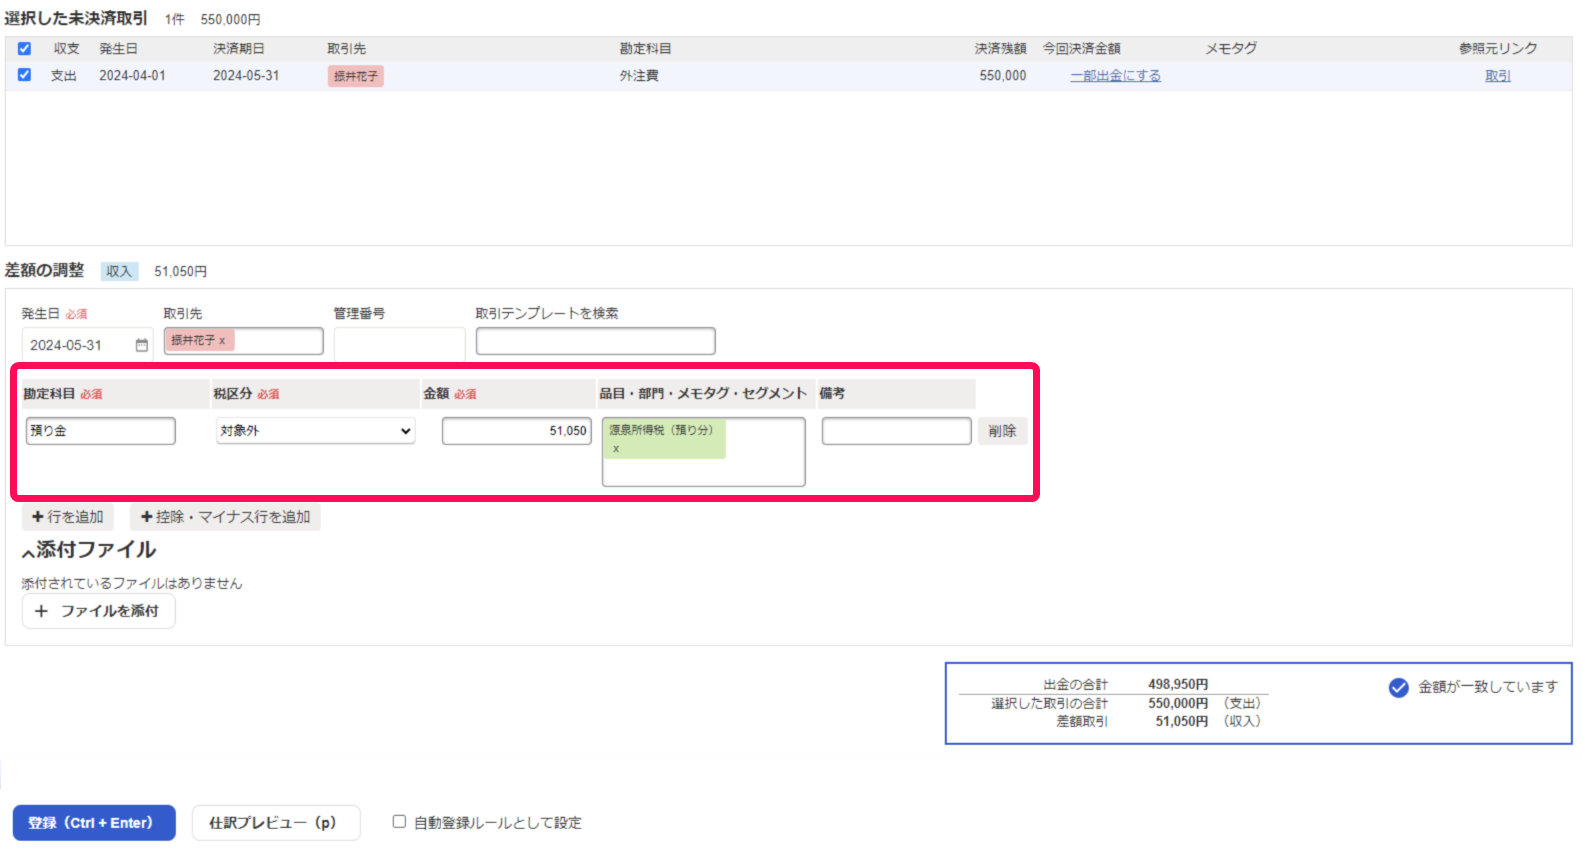The width and height of the screenshot is (1582, 850).
Task: Click the 登録 (Ctrl + Enter) button
Action: pyautogui.click(x=94, y=823)
